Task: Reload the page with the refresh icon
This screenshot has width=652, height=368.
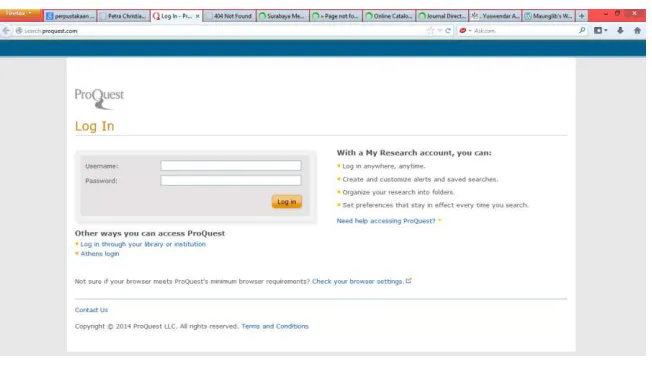Action: (448, 31)
